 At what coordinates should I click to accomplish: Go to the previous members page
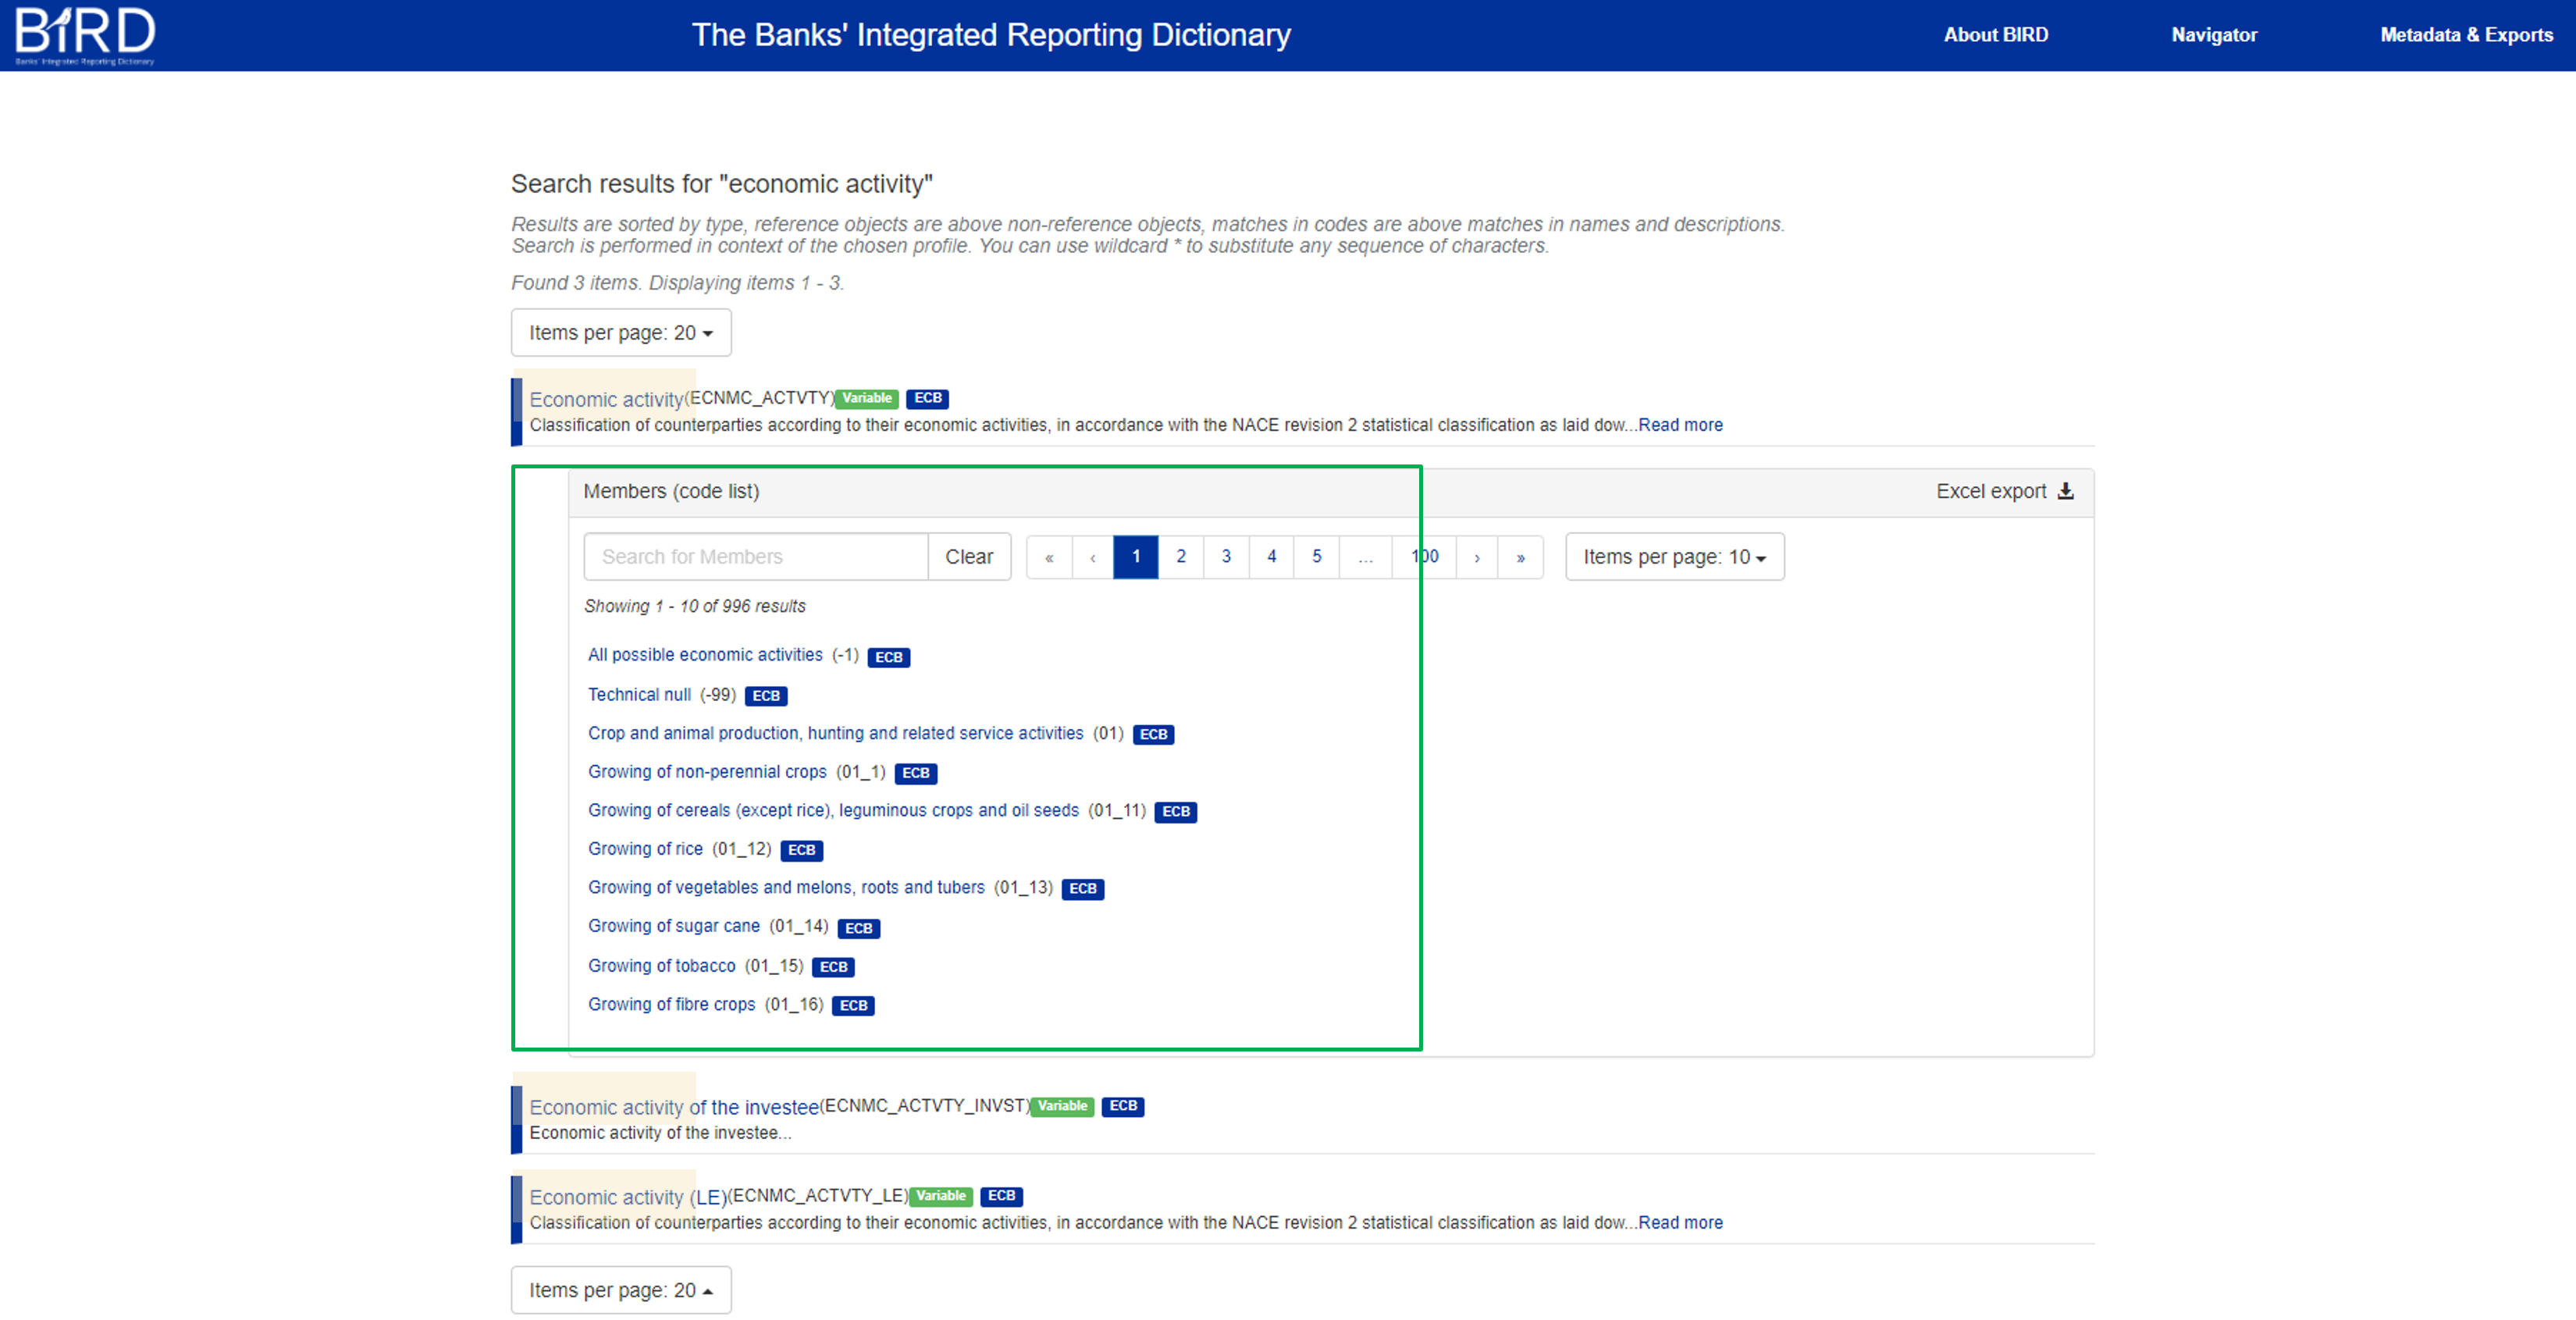tap(1093, 557)
